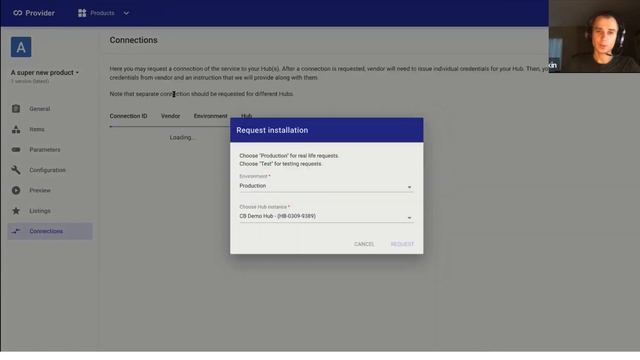640x360 pixels.
Task: Click the Provider infinity logo icon
Action: (17, 13)
